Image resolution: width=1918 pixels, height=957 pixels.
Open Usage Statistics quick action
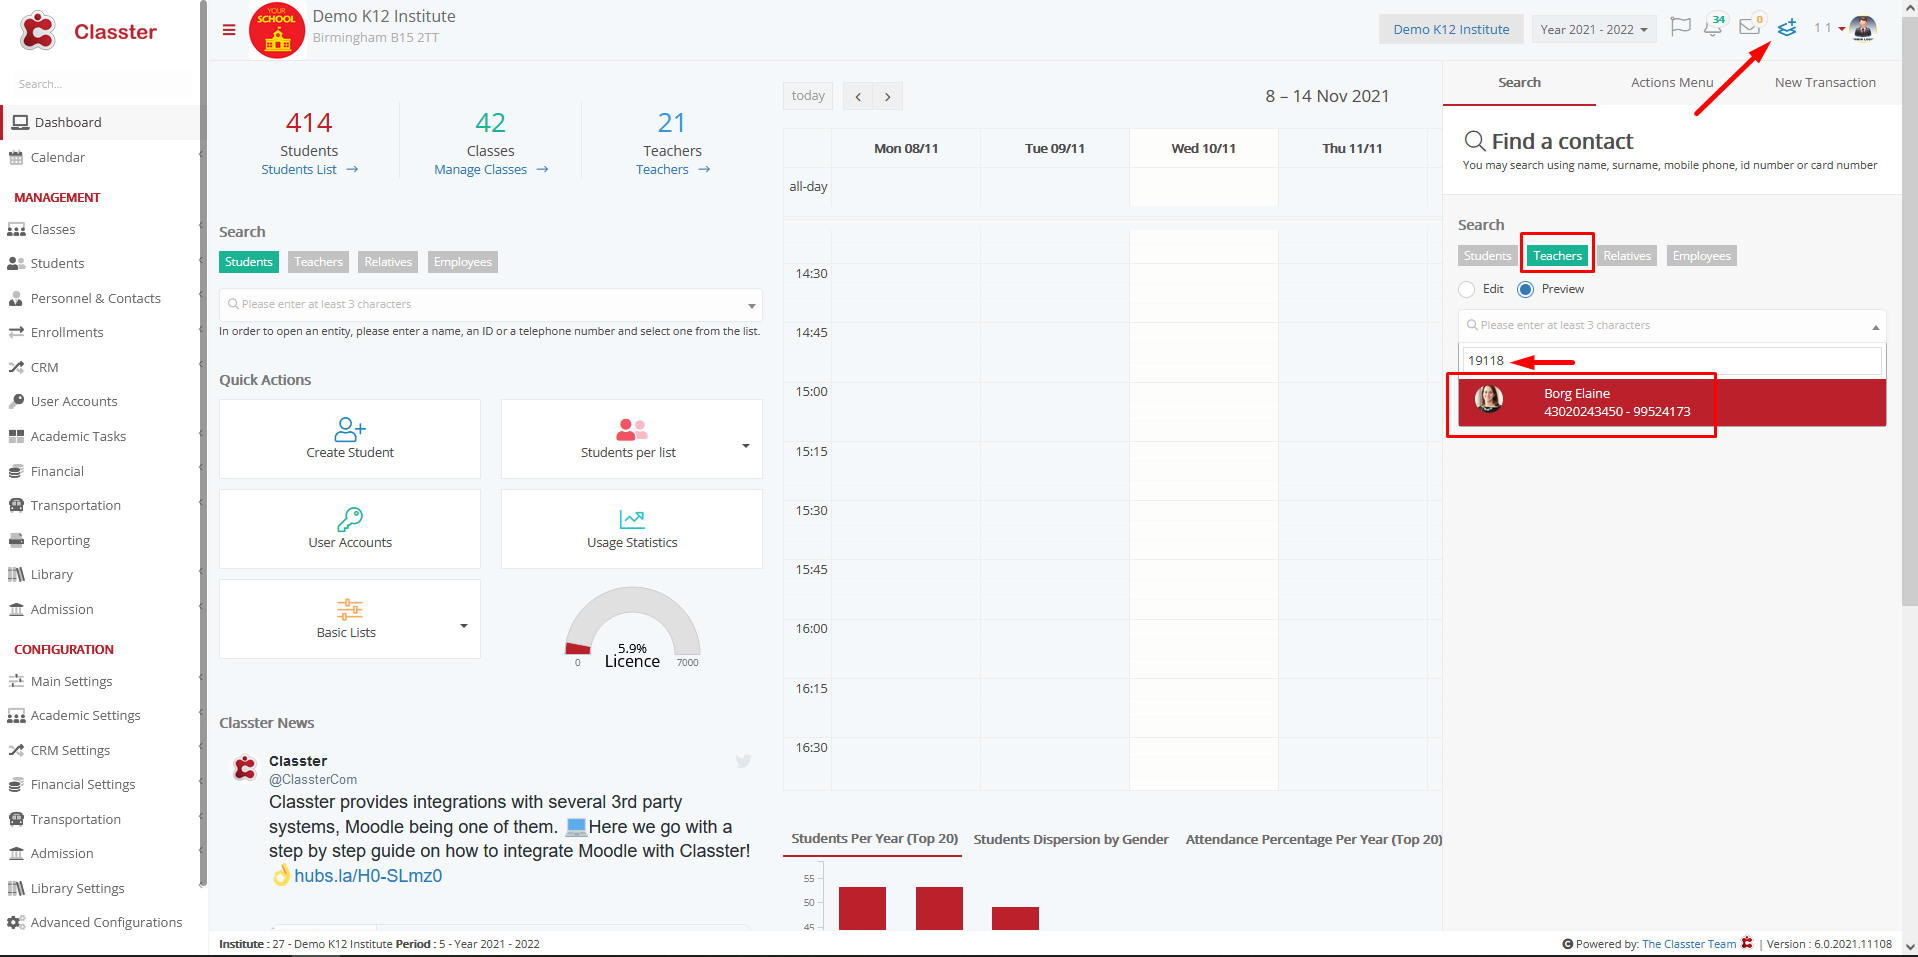coord(632,529)
